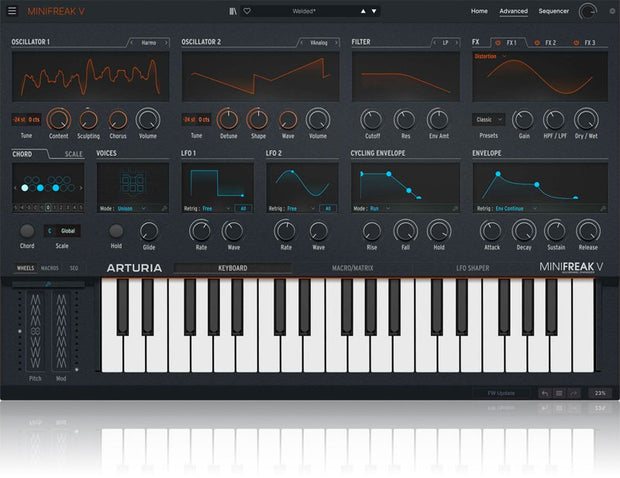The image size is (620, 478).
Task: Click the distortion curve display in FX
Action: pyautogui.click(x=540, y=77)
